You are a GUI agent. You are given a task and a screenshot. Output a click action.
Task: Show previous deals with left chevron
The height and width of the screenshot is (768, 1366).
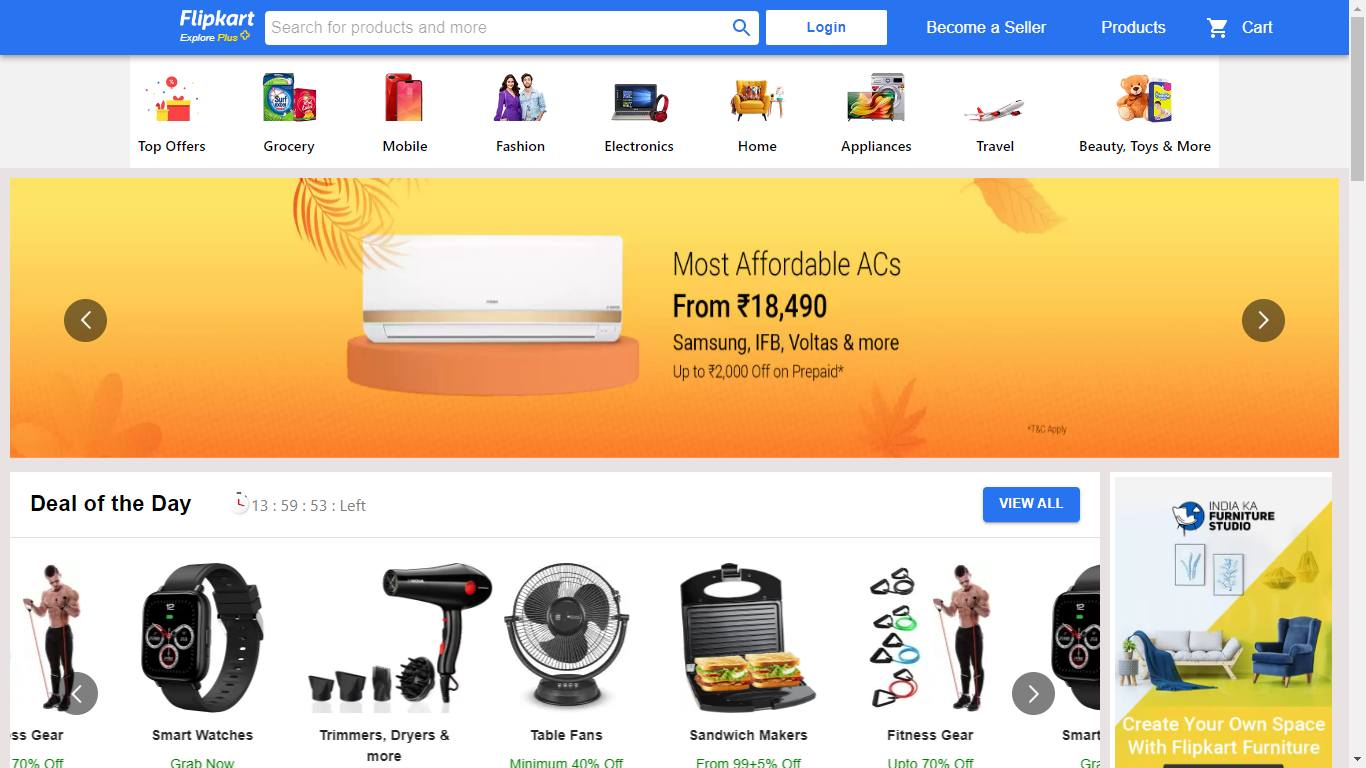point(76,693)
